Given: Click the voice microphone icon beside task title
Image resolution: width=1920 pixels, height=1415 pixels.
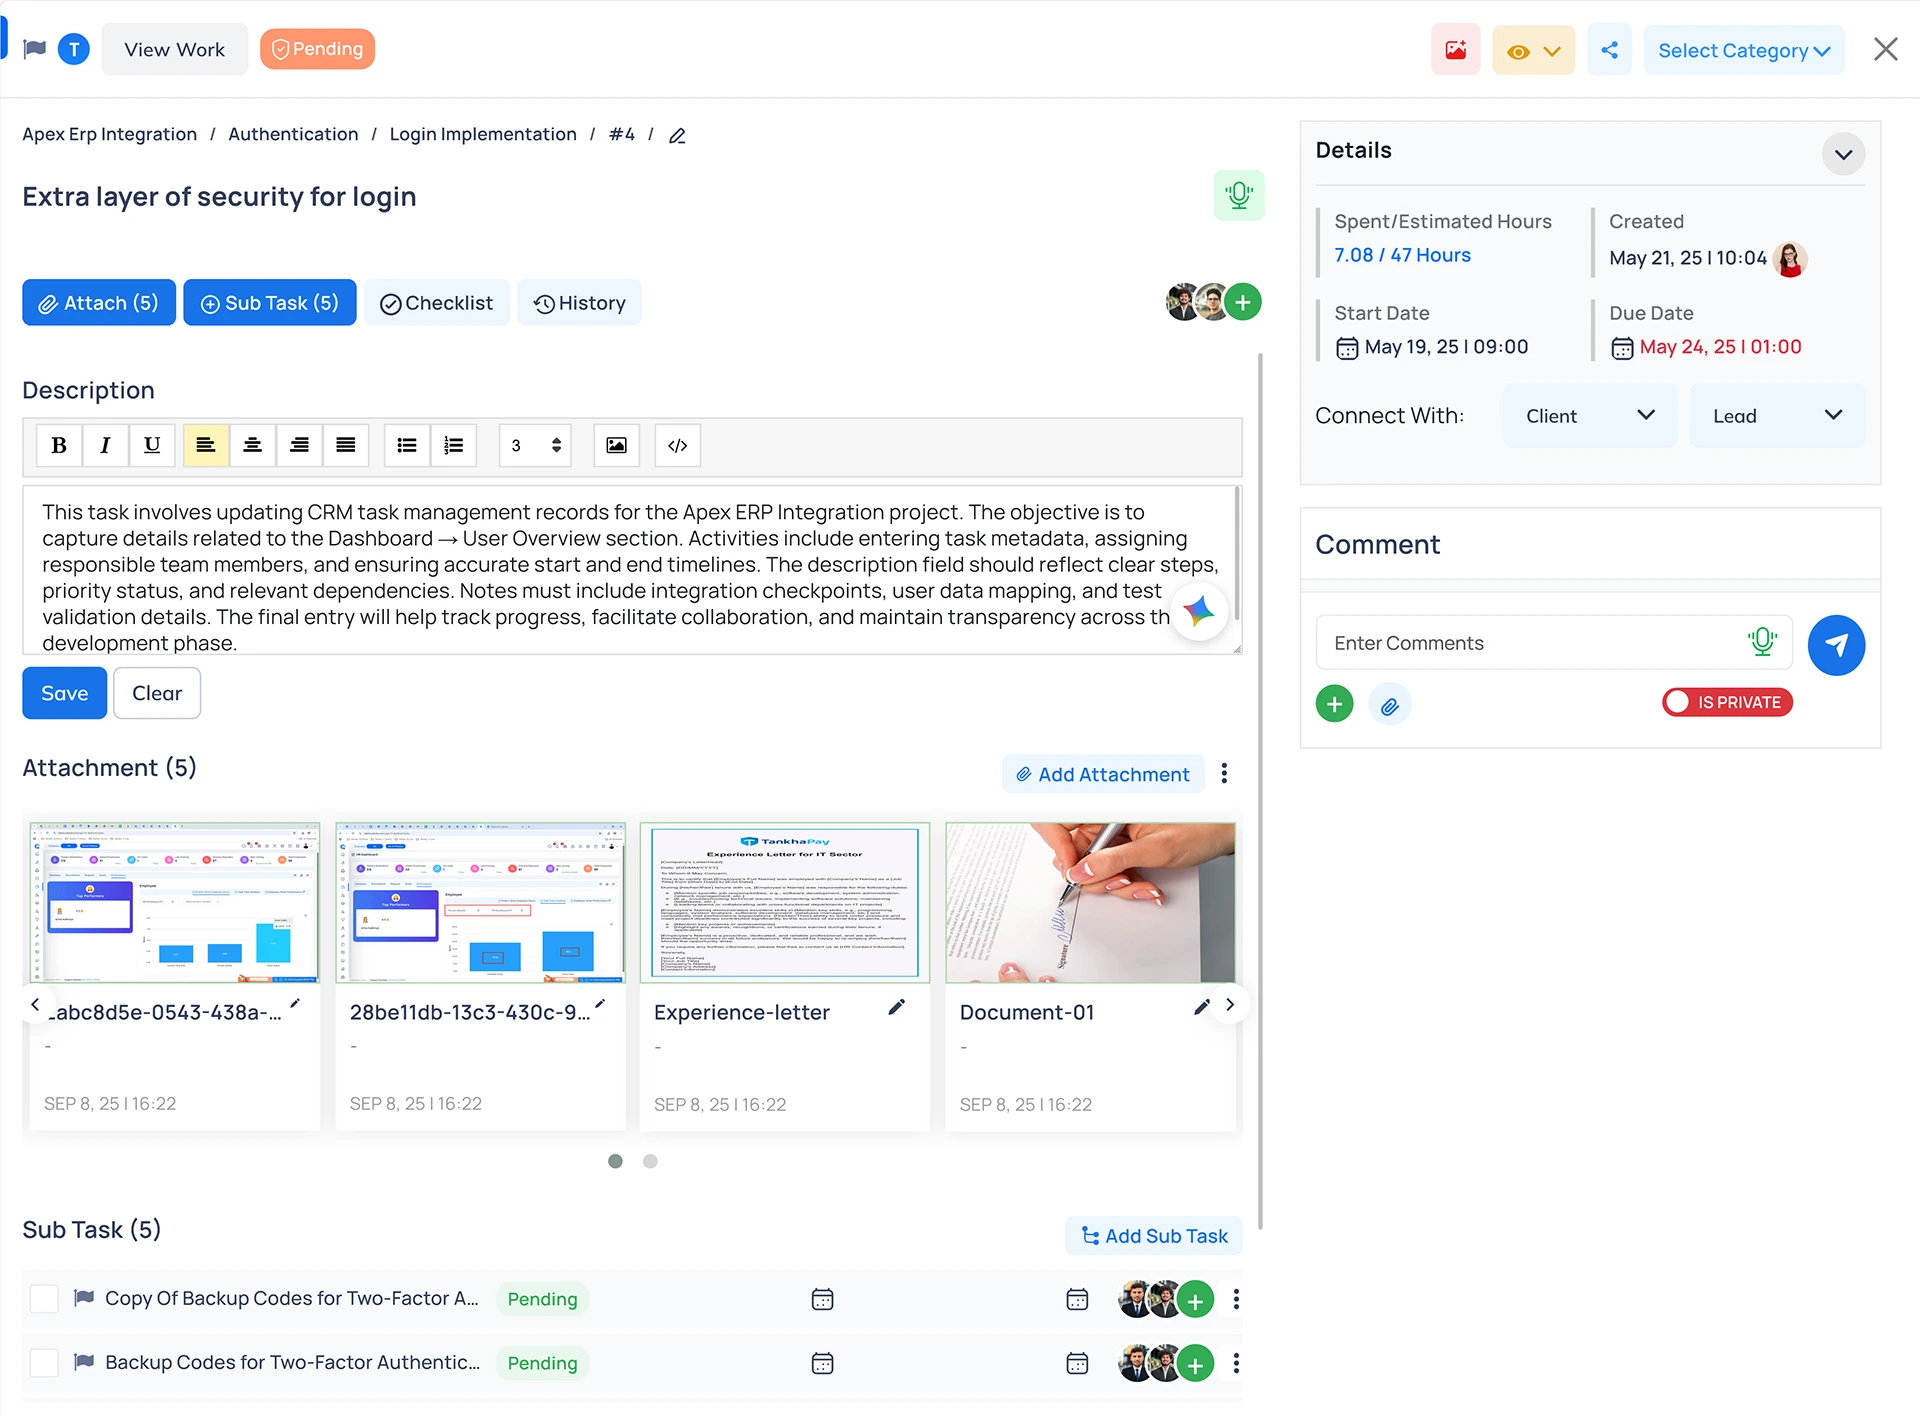Looking at the screenshot, I should point(1238,195).
